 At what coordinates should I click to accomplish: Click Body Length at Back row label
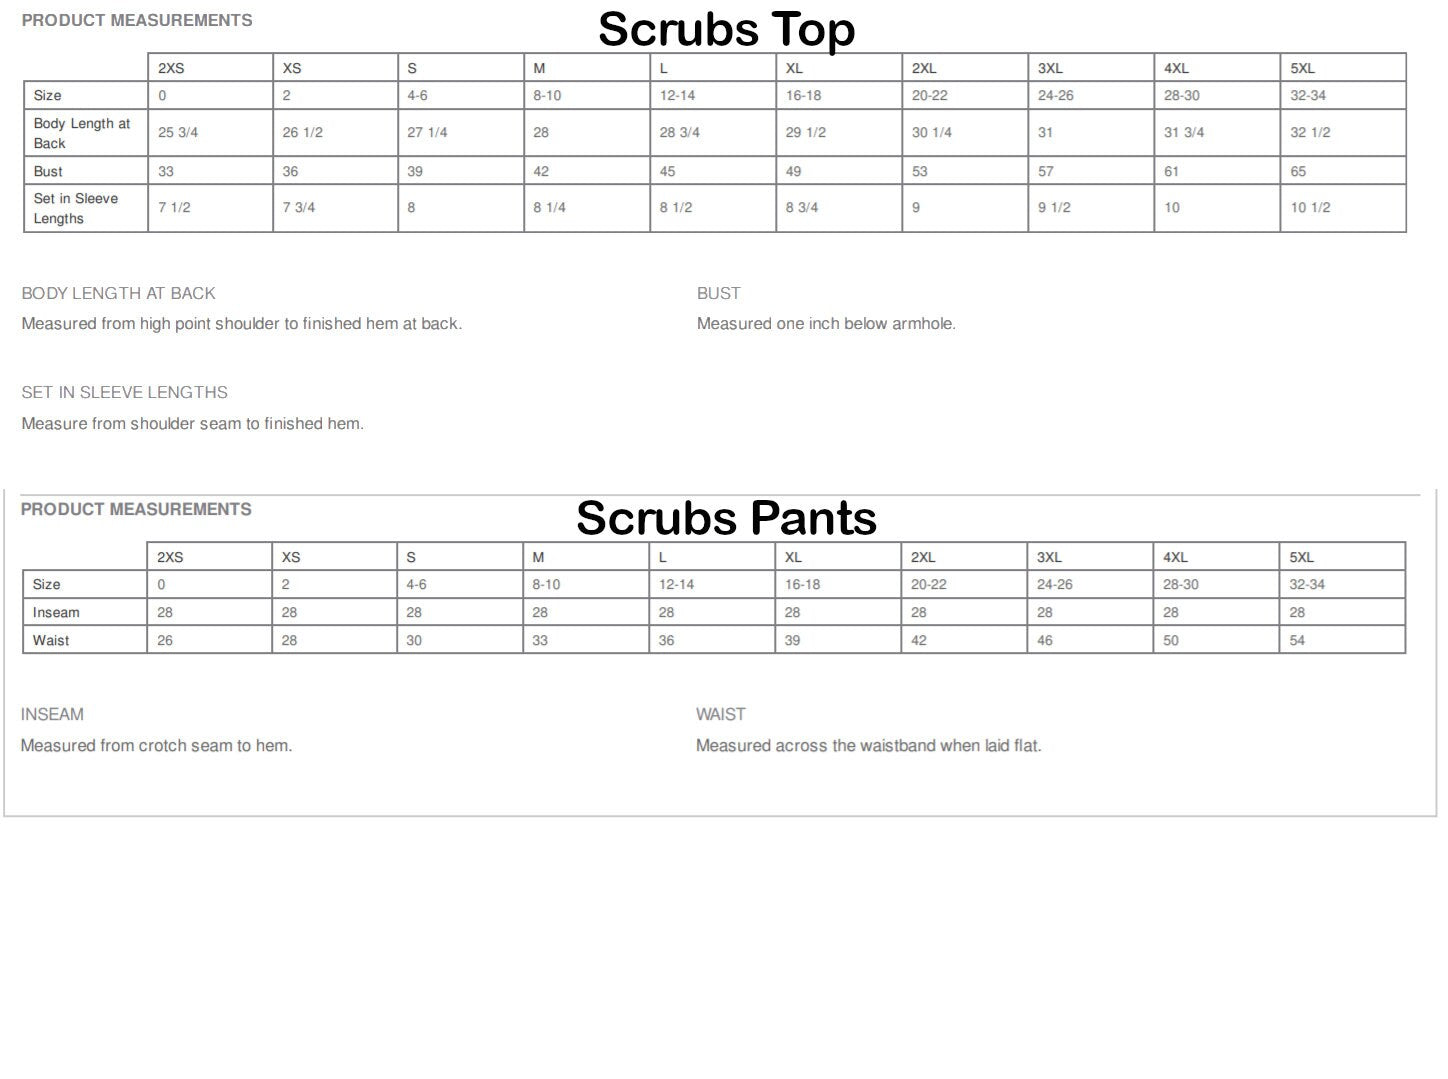point(82,133)
